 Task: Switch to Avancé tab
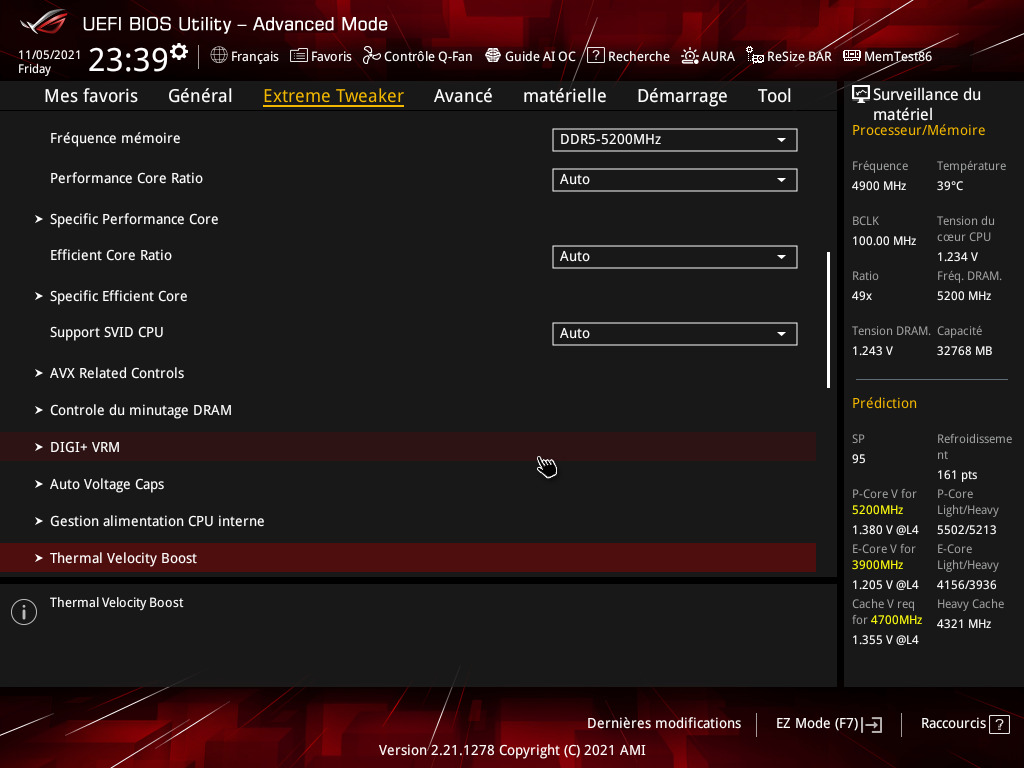tap(463, 96)
